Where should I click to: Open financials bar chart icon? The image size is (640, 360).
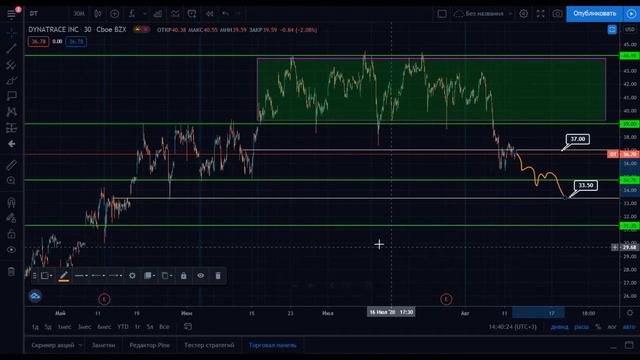tap(158, 13)
